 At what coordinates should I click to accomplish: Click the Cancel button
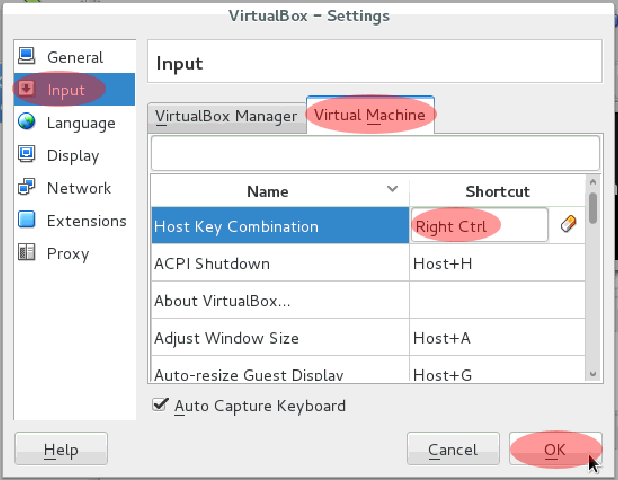click(x=453, y=449)
